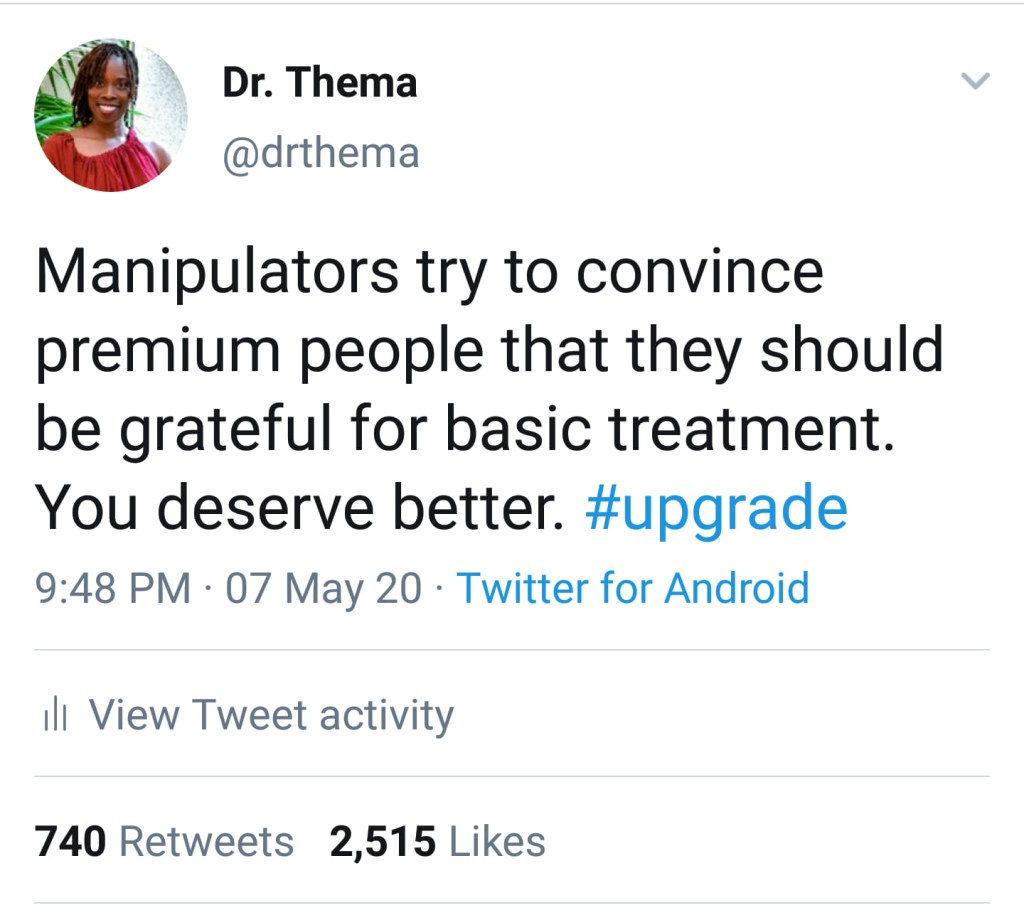The width and height of the screenshot is (1024, 915).
Task: Click the 740 retweet count number
Action: (x=70, y=842)
